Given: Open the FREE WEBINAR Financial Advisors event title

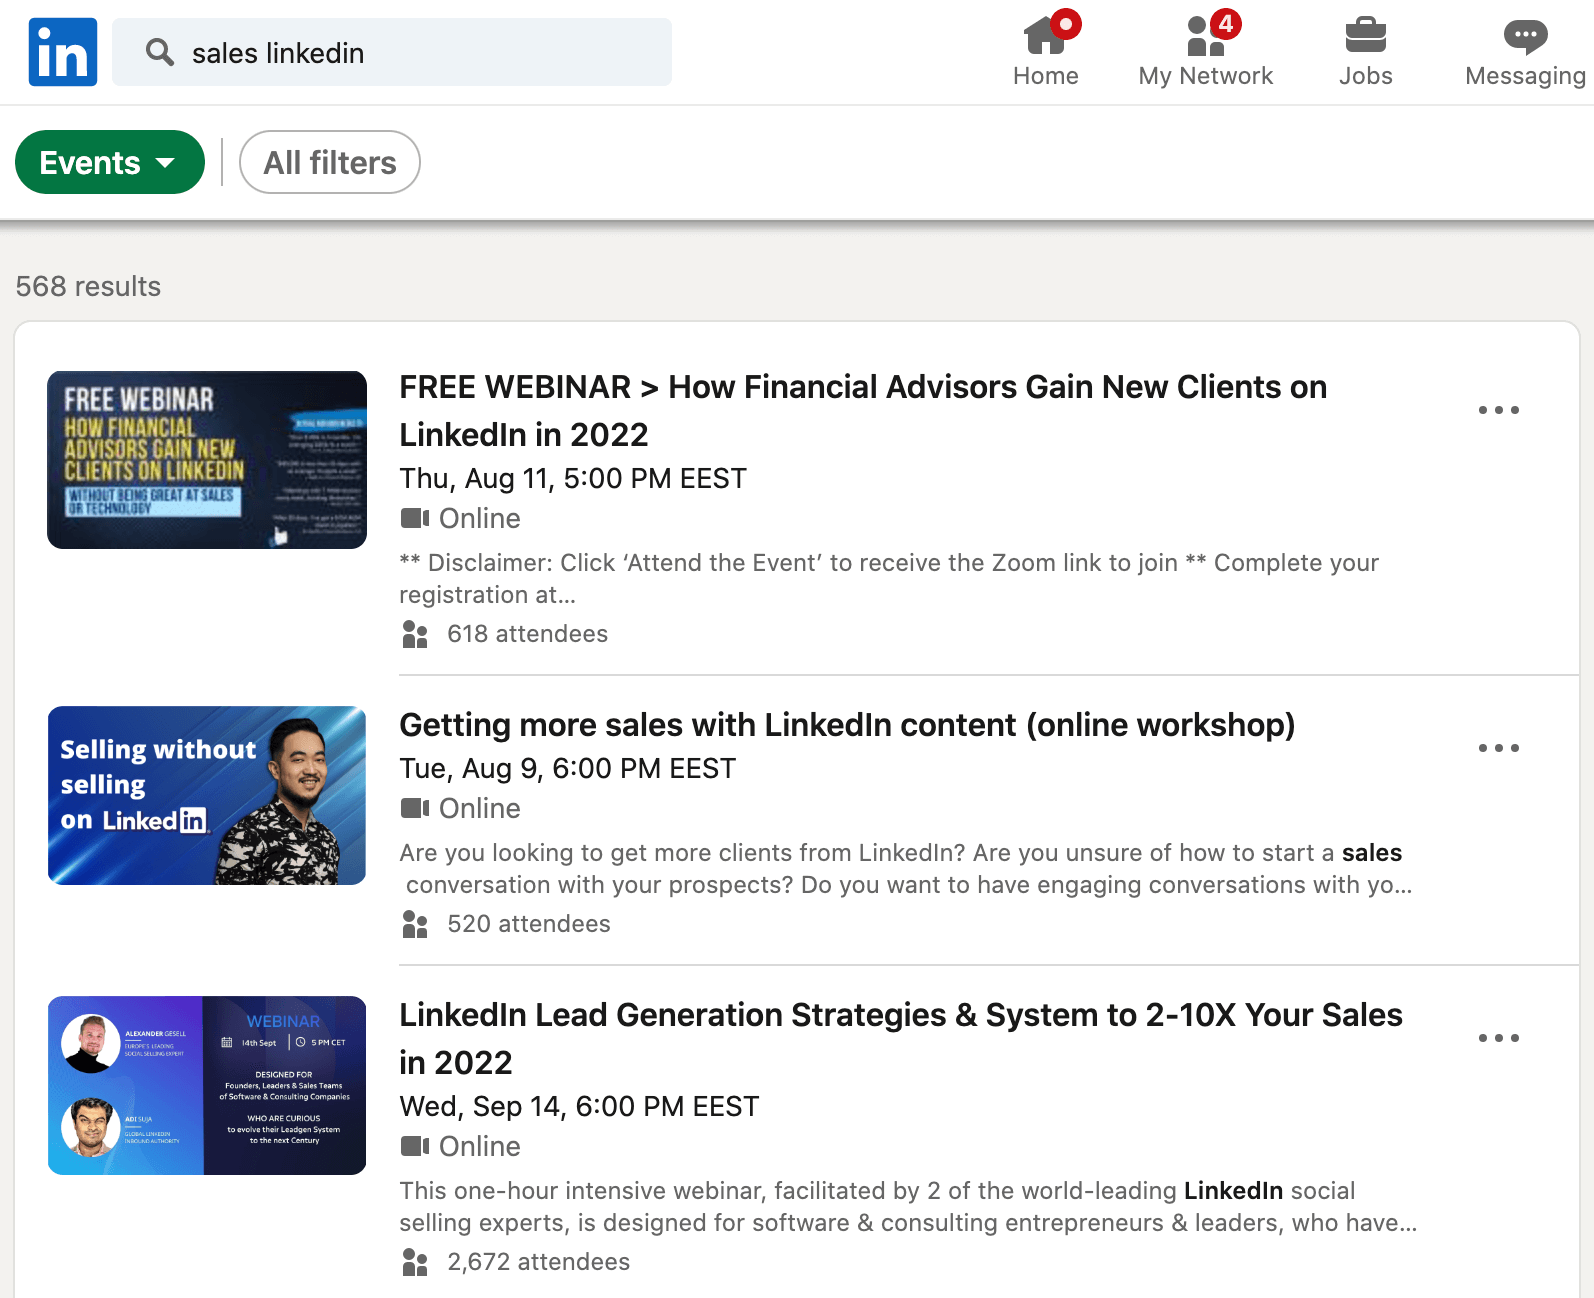Looking at the screenshot, I should pyautogui.click(x=862, y=410).
